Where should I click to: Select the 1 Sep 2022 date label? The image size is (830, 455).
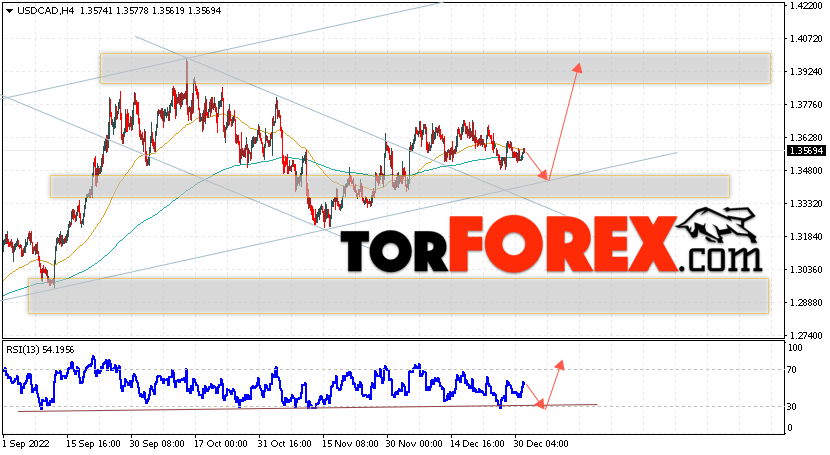coord(26,443)
